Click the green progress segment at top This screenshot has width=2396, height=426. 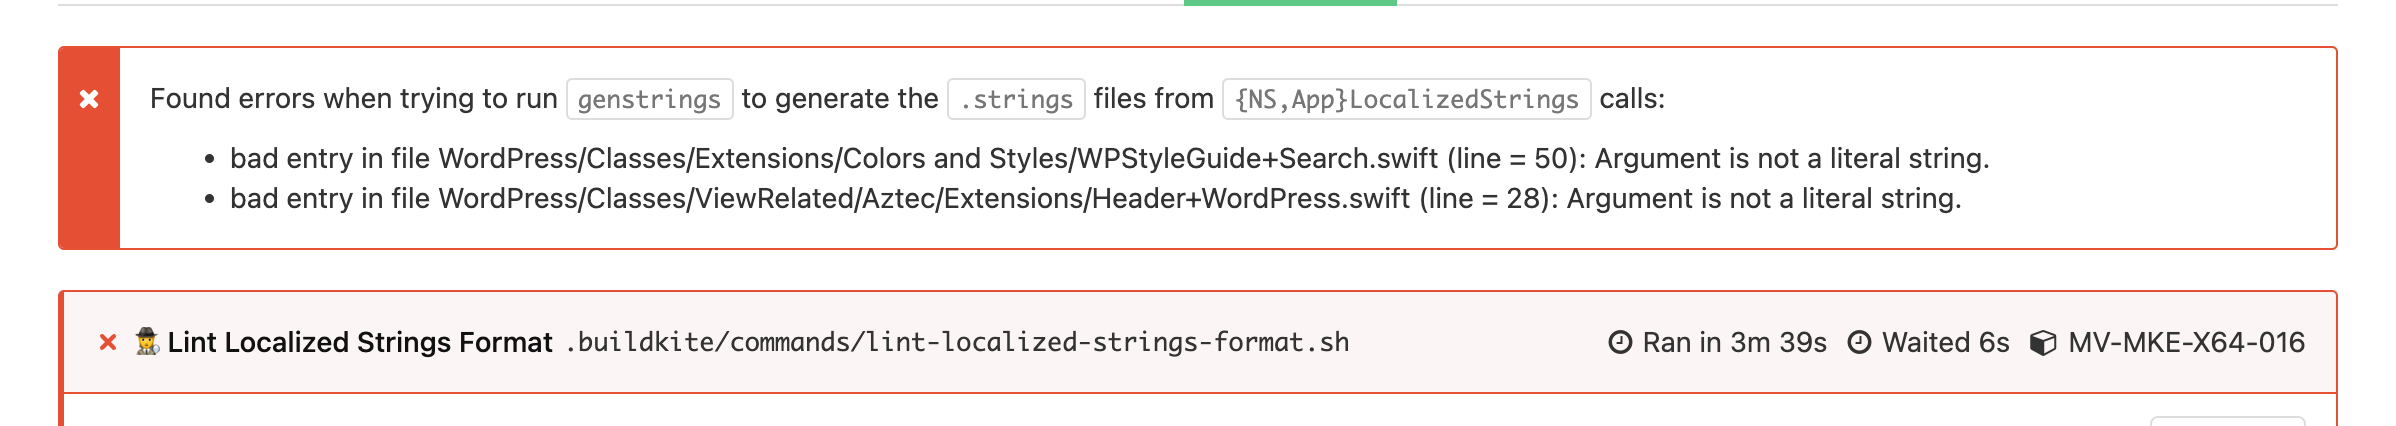[1290, 3]
